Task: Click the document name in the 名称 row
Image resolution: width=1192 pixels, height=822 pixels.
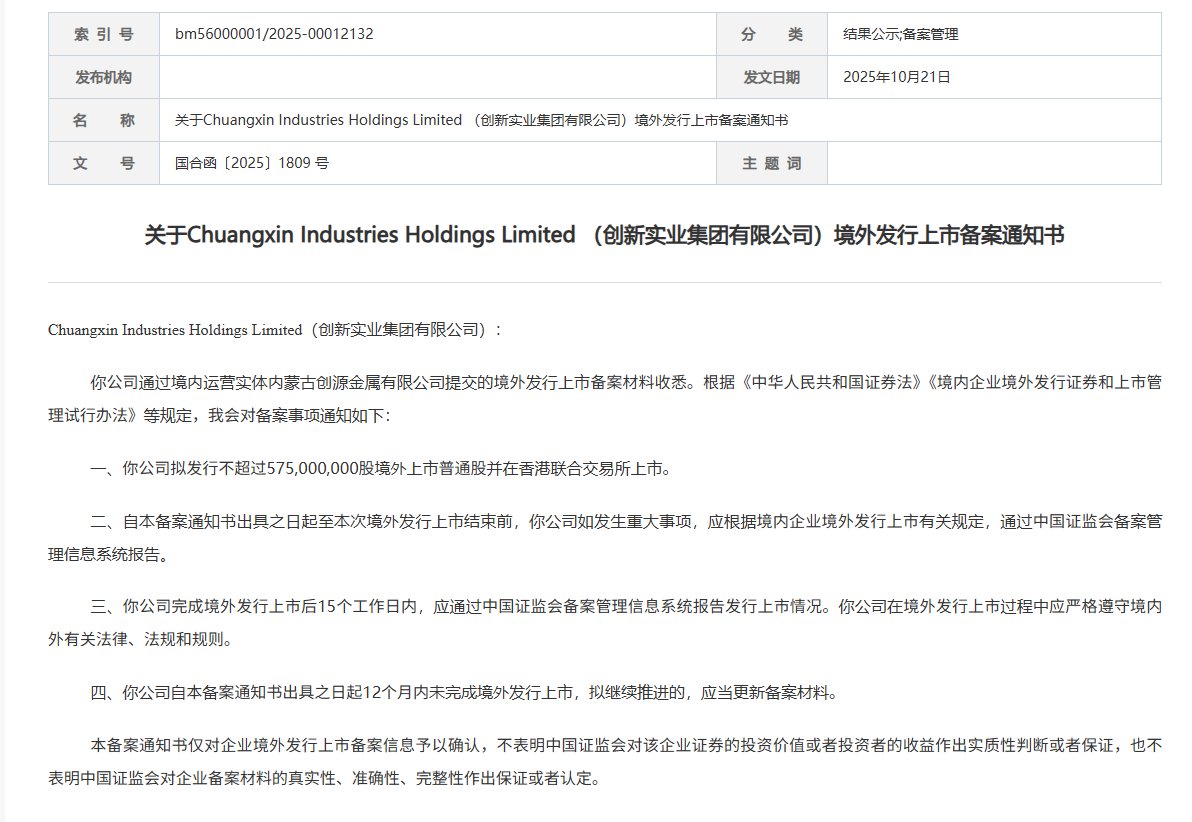Action: tap(481, 120)
